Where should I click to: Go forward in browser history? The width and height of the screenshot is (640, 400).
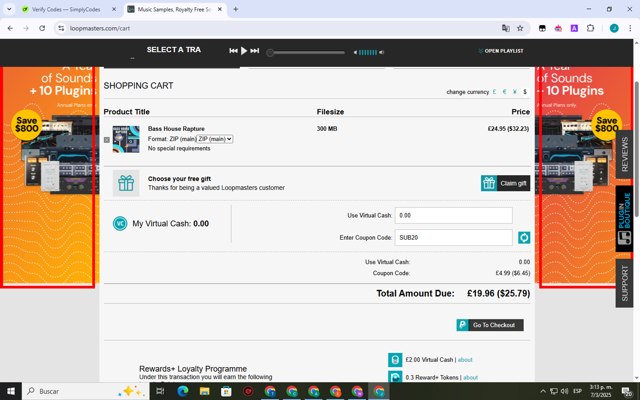26,28
